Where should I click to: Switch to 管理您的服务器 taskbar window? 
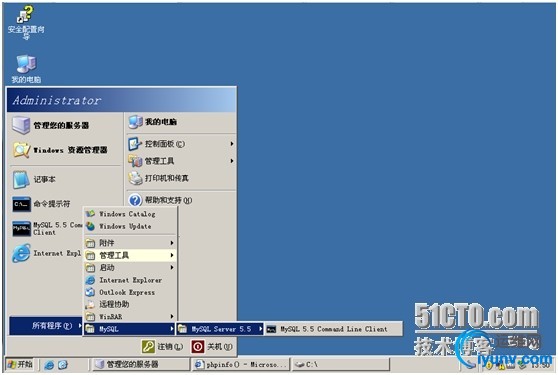point(141,364)
